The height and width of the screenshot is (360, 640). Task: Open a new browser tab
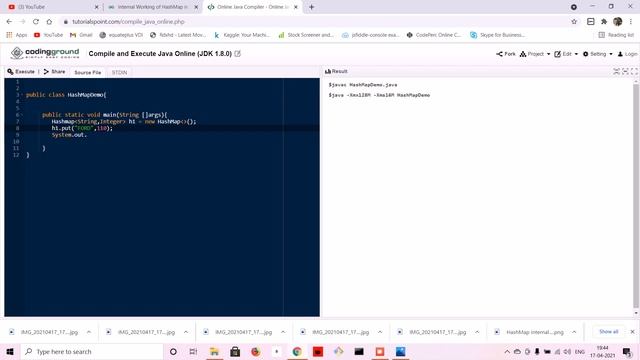(x=311, y=7)
